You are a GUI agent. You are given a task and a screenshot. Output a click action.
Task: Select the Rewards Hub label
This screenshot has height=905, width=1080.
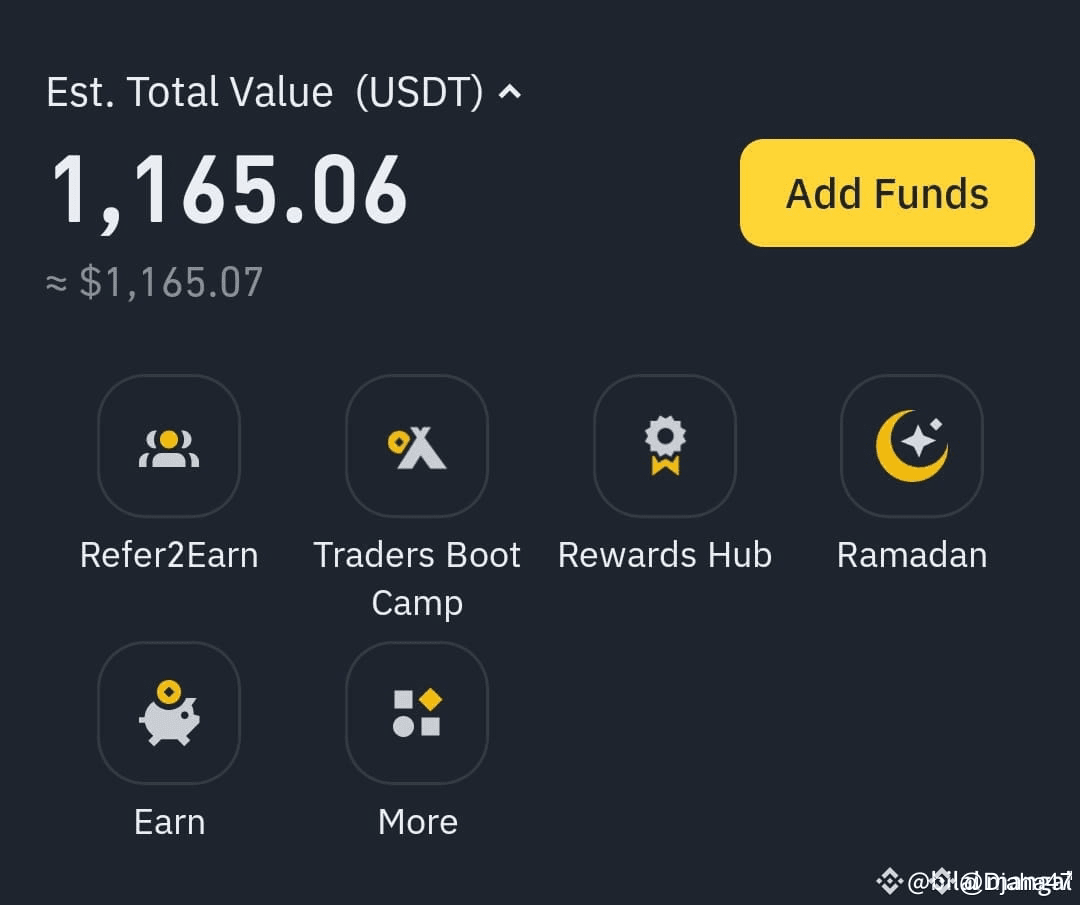tap(665, 555)
